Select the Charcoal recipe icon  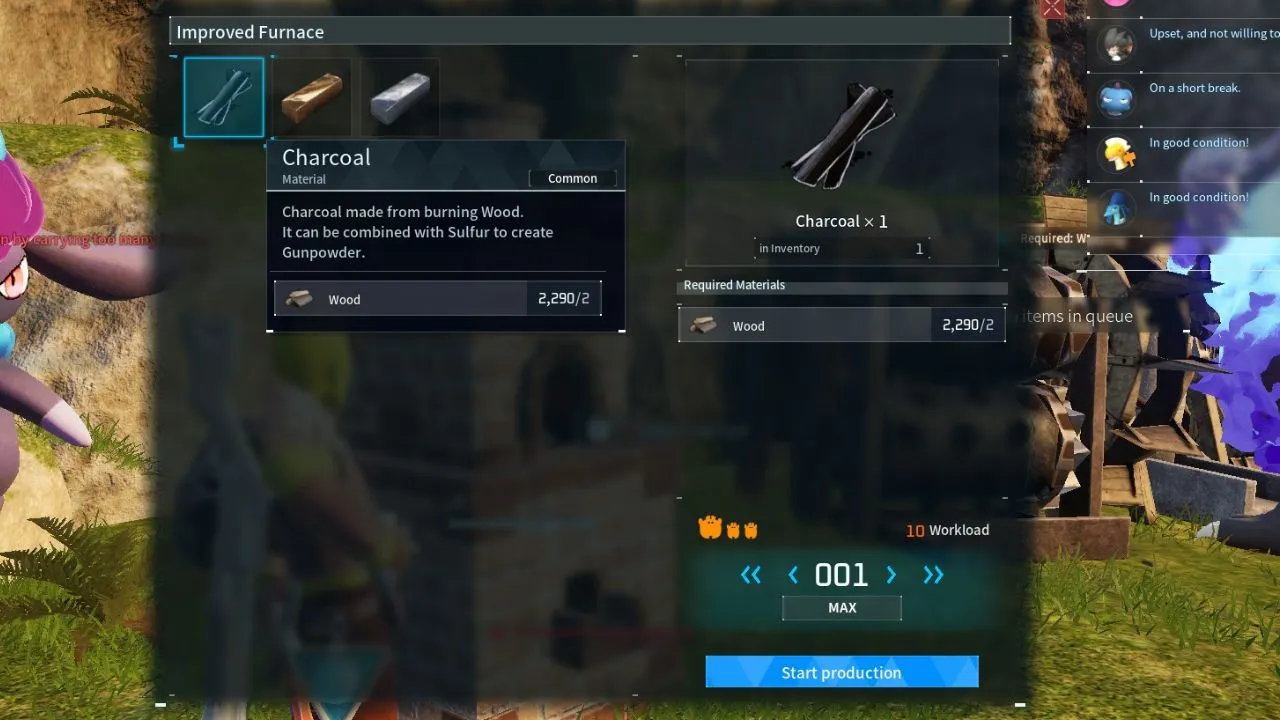(x=224, y=97)
